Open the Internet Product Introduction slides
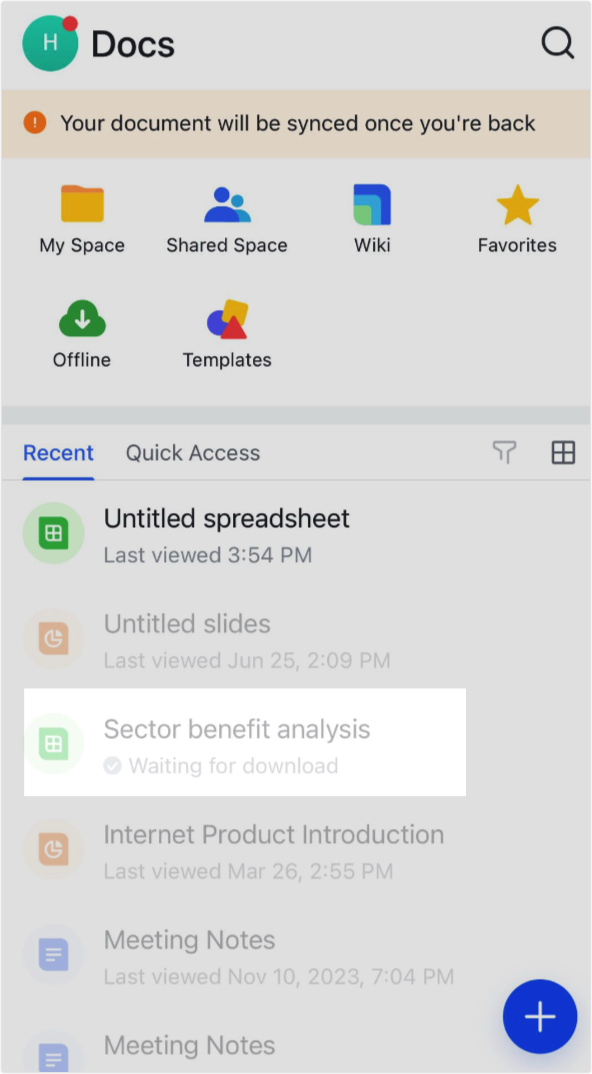Image resolution: width=592 pixels, height=1074 pixels. coord(274,835)
